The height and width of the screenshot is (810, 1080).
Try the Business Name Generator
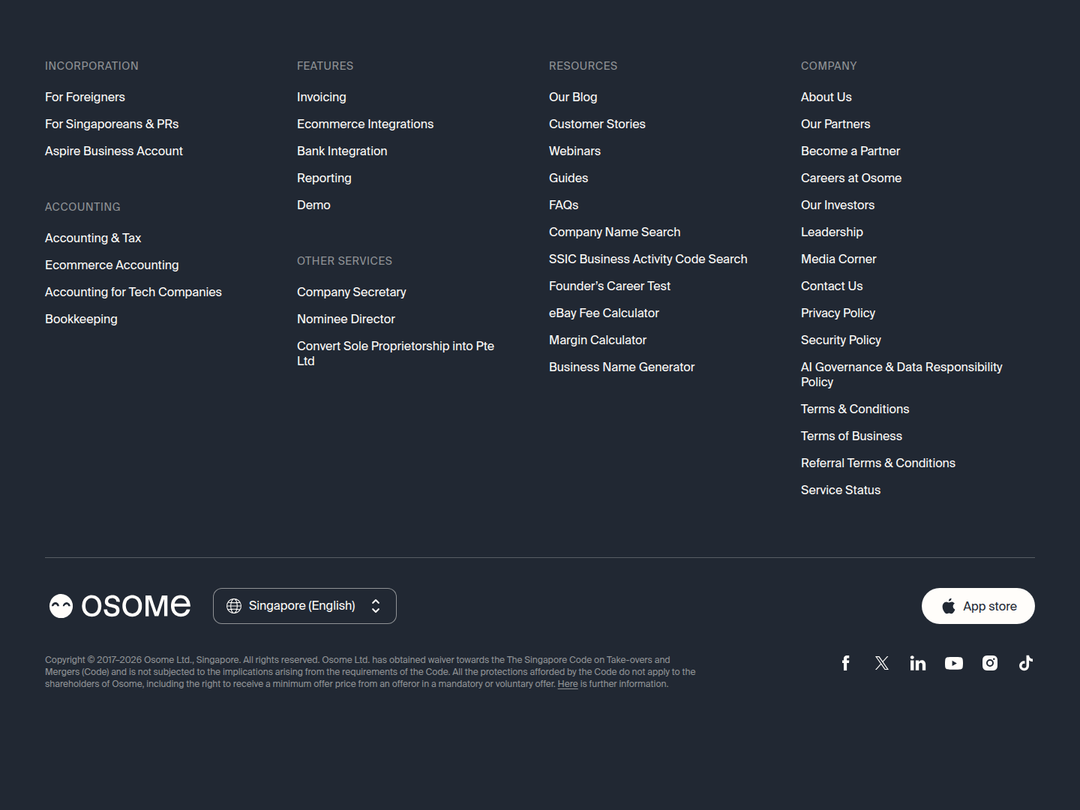[x=621, y=367]
